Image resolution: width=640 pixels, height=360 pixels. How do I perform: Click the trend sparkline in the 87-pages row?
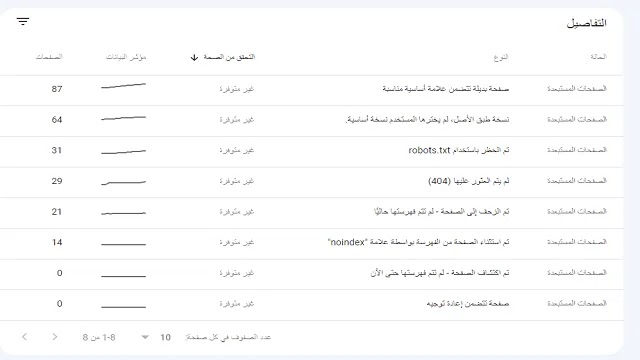[123, 86]
